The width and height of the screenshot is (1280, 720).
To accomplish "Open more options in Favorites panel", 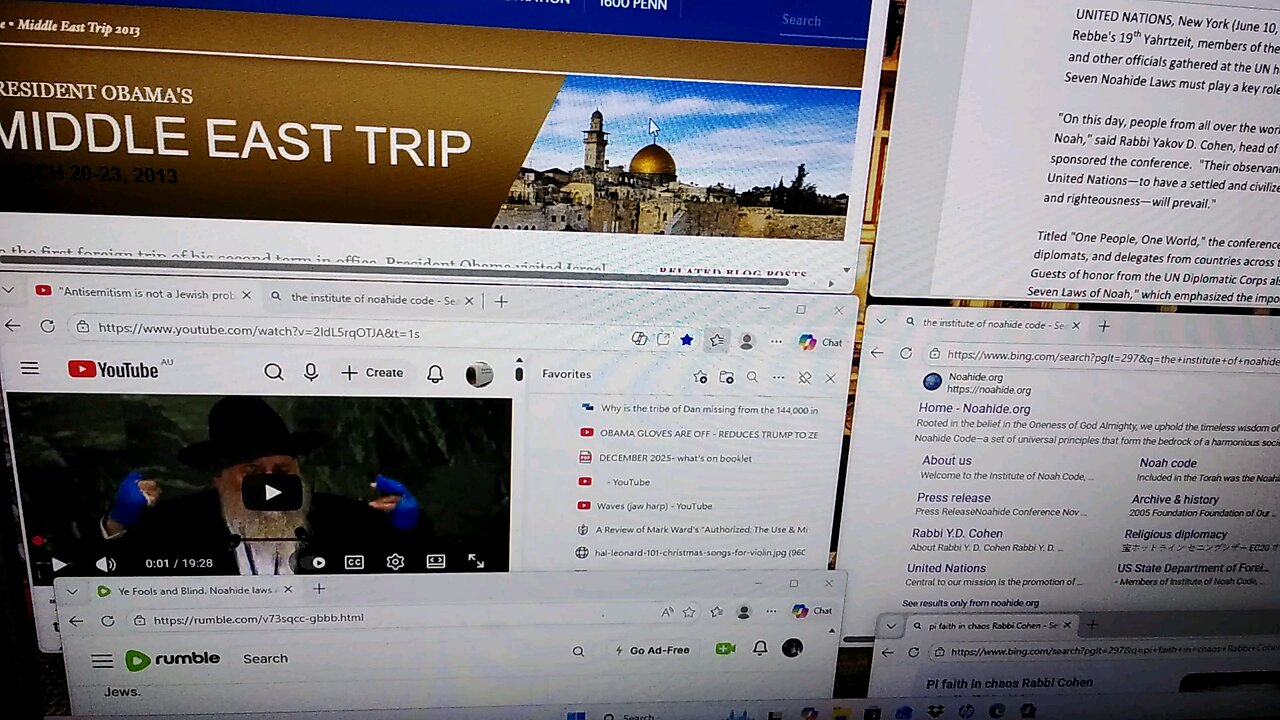I will [777, 378].
